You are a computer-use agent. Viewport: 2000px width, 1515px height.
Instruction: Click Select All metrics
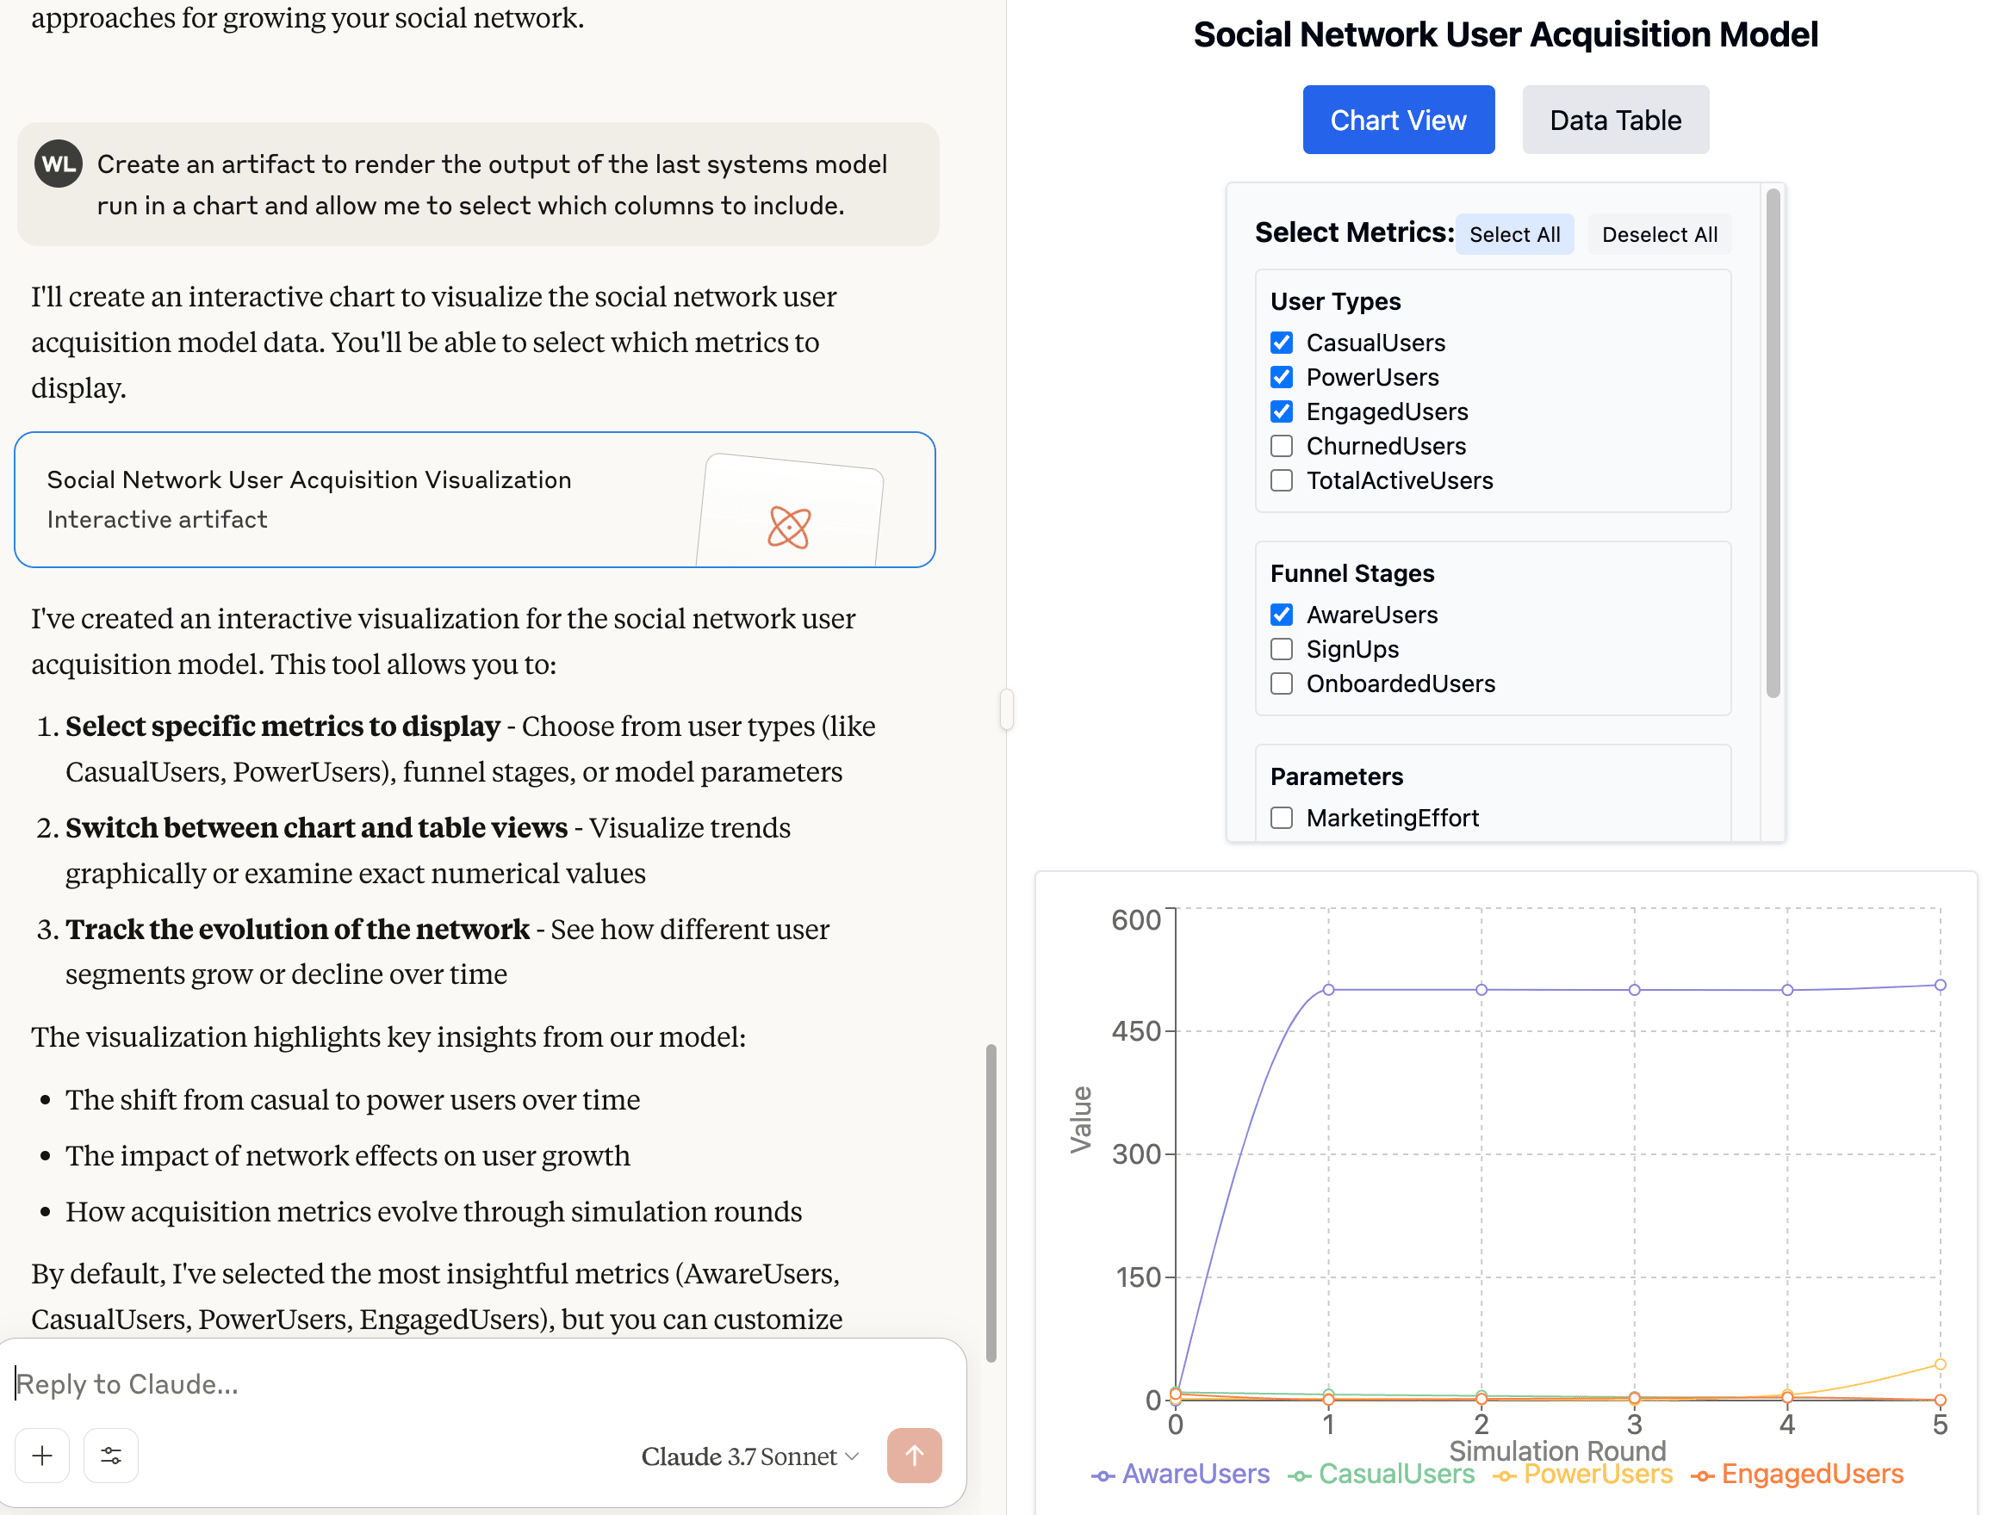pos(1514,234)
